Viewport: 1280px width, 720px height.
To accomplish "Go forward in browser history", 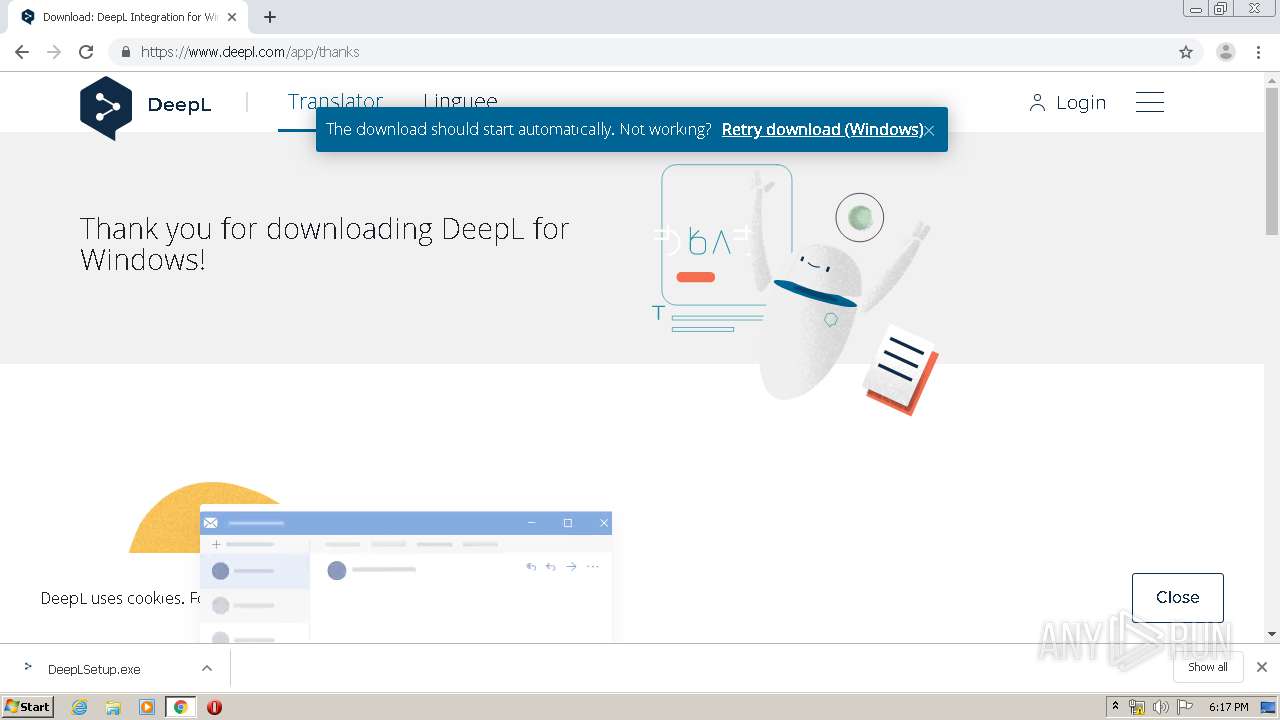I will 54,52.
